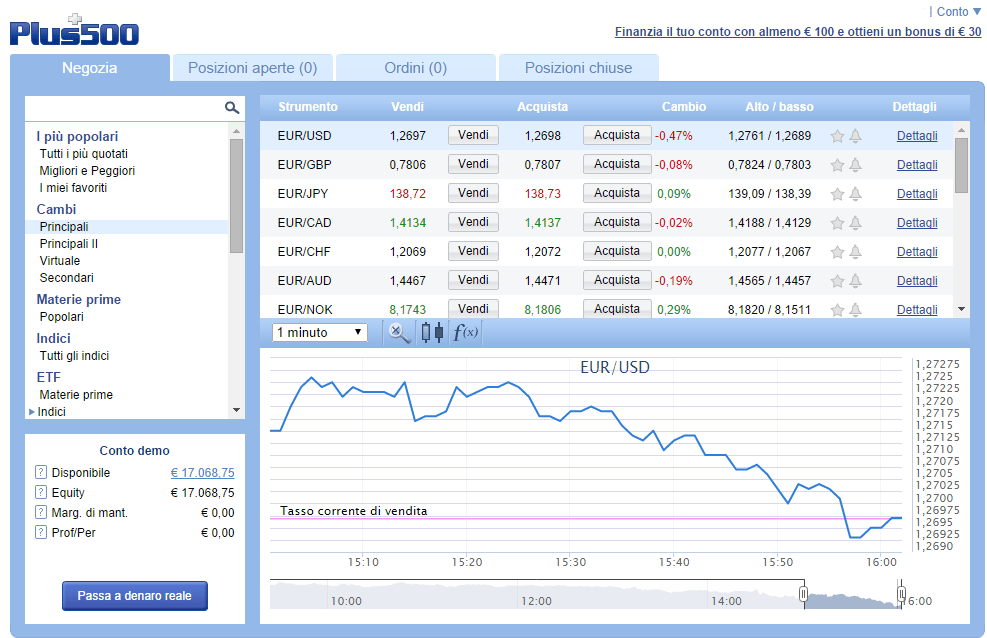This screenshot has width=987, height=638.
Task: Open the 1 minuto timeframe dropdown
Action: click(x=320, y=332)
